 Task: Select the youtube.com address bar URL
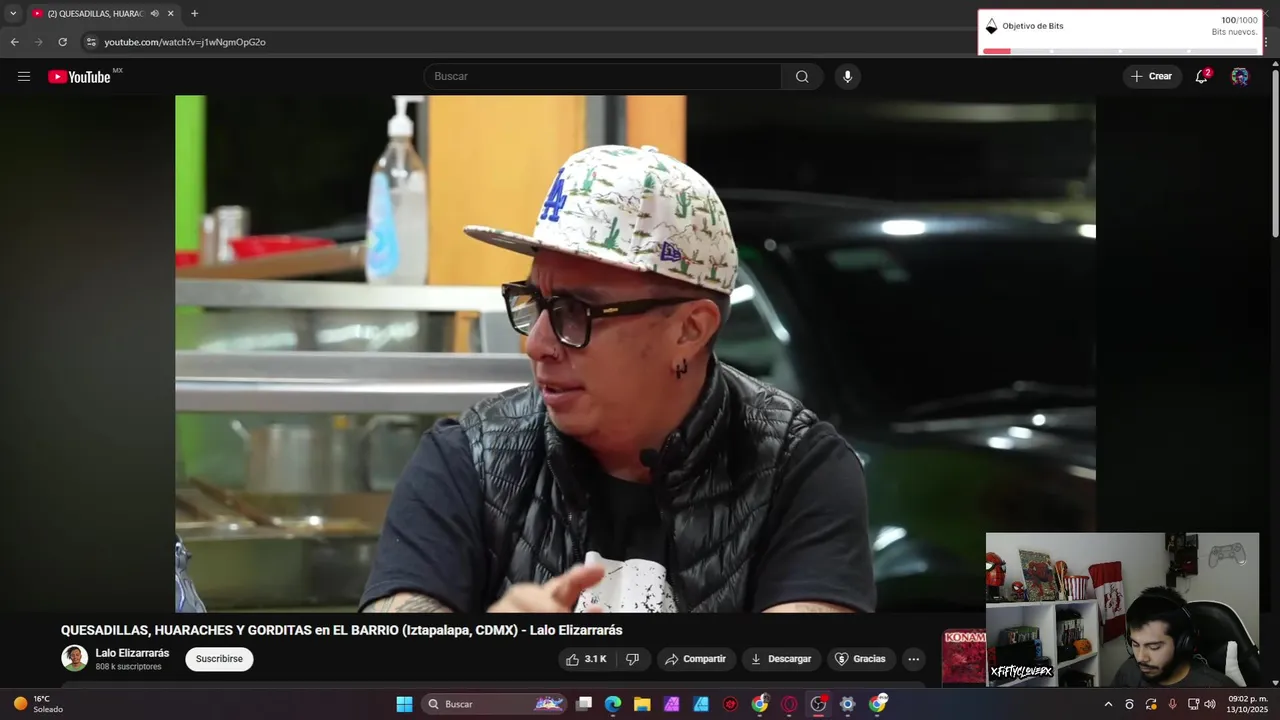coord(185,42)
